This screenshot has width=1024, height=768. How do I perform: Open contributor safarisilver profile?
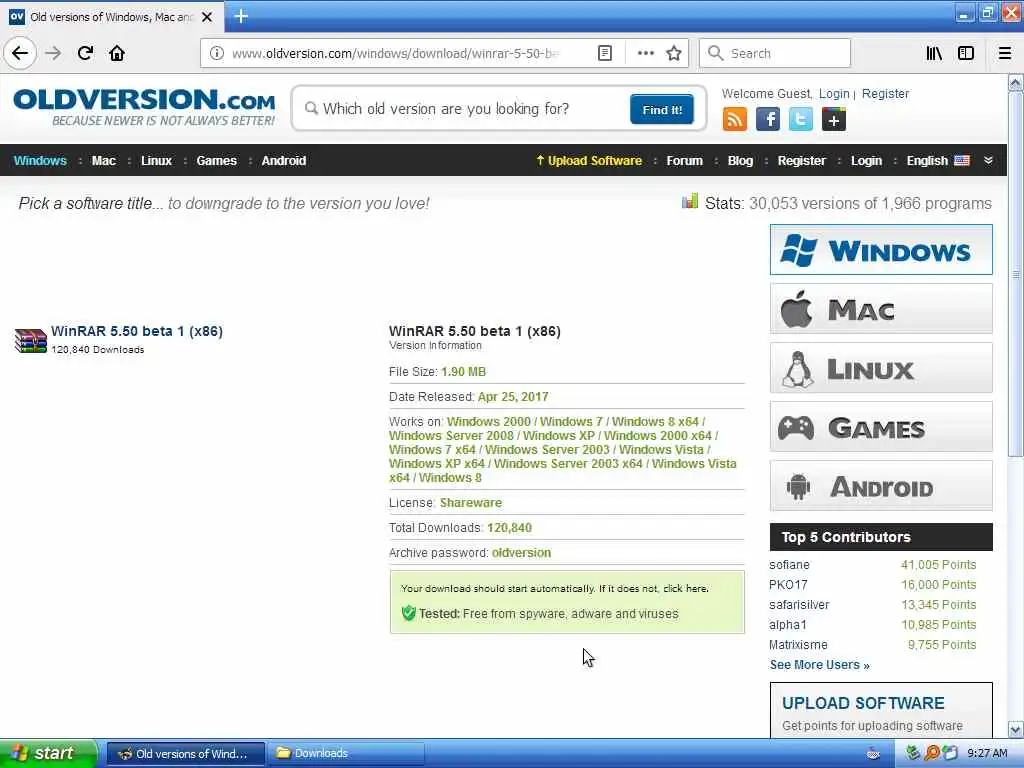coord(799,605)
